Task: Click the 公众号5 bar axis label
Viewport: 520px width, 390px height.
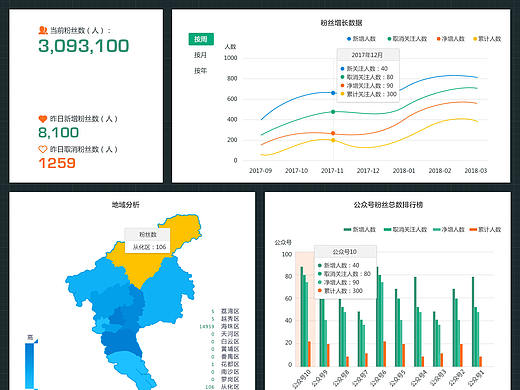Action: point(398,379)
